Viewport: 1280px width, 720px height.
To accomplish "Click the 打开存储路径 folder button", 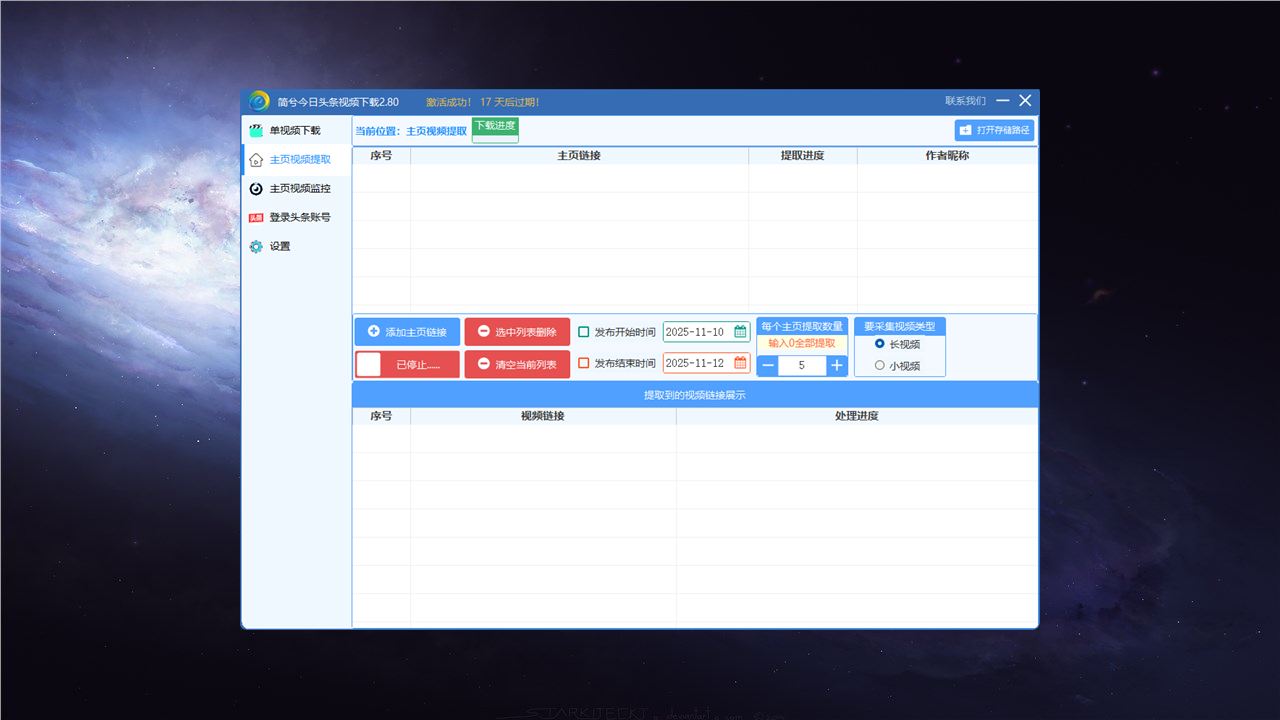I will [x=994, y=130].
